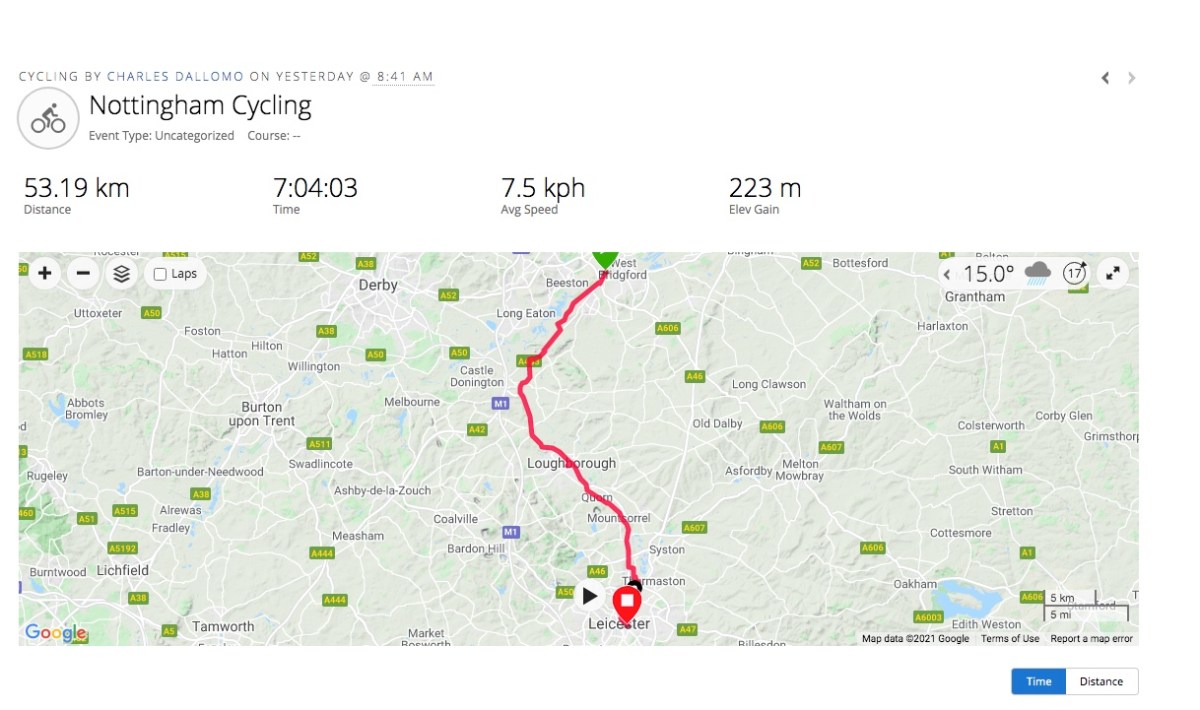Select the map layers icon

coord(121,273)
